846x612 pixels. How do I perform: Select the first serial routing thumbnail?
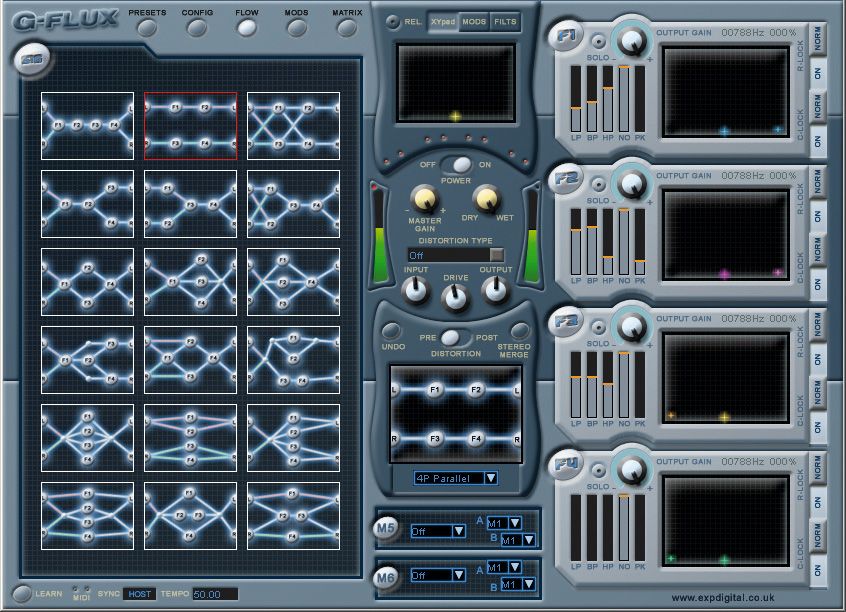click(87, 126)
